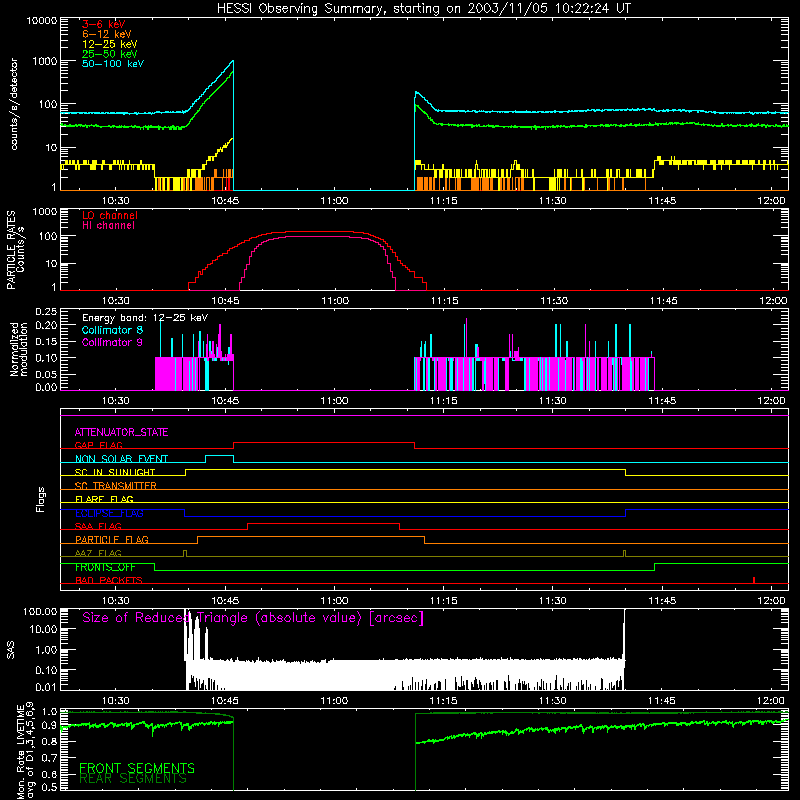The height and width of the screenshot is (800, 800).
Task: Click the 12:00 tick below the Flags panel
Action: tap(771, 601)
